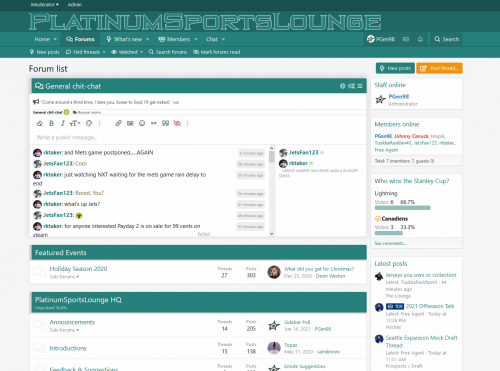Click JetsFan123 avatar in chat users list

click(x=283, y=153)
